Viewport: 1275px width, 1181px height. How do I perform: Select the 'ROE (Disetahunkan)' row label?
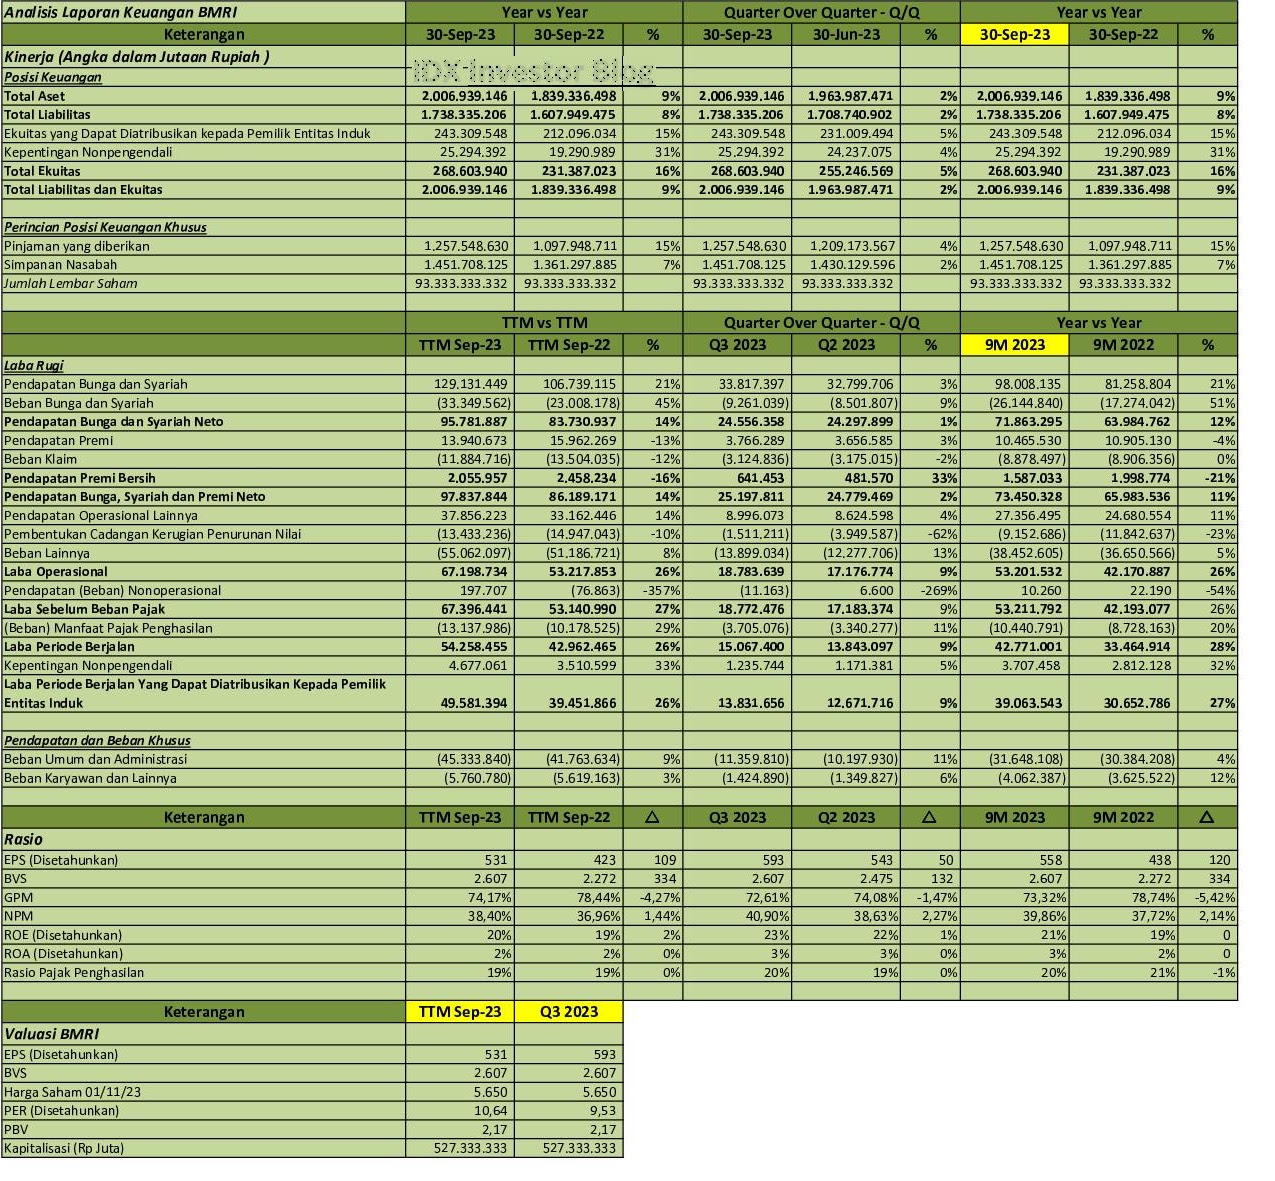tap(63, 935)
